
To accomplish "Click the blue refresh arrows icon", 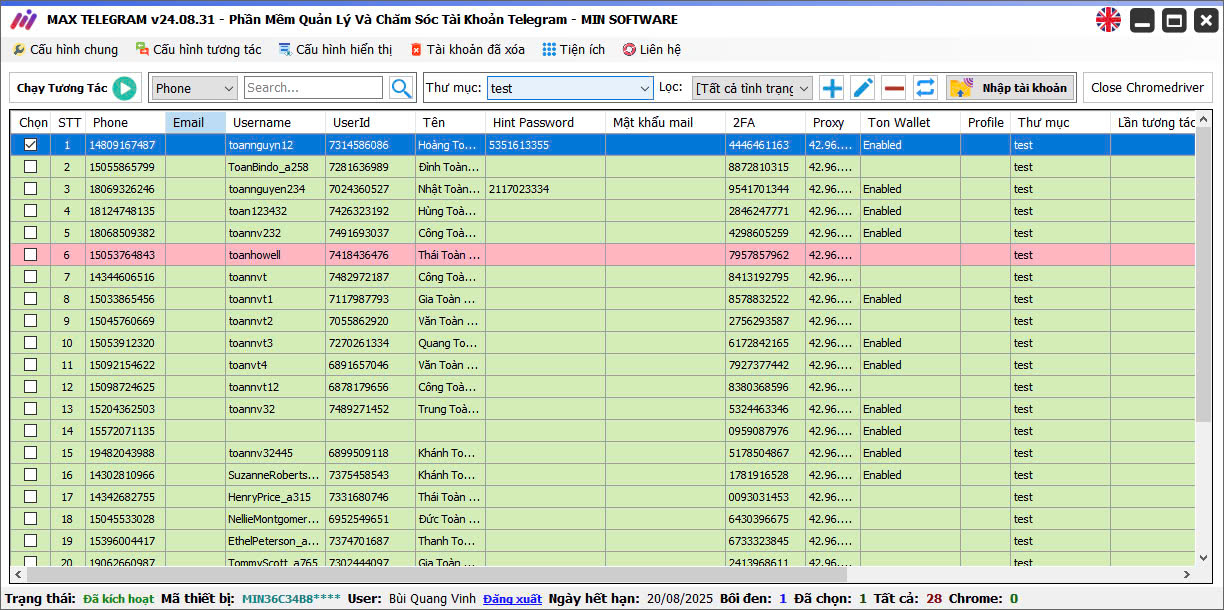I will 926,88.
